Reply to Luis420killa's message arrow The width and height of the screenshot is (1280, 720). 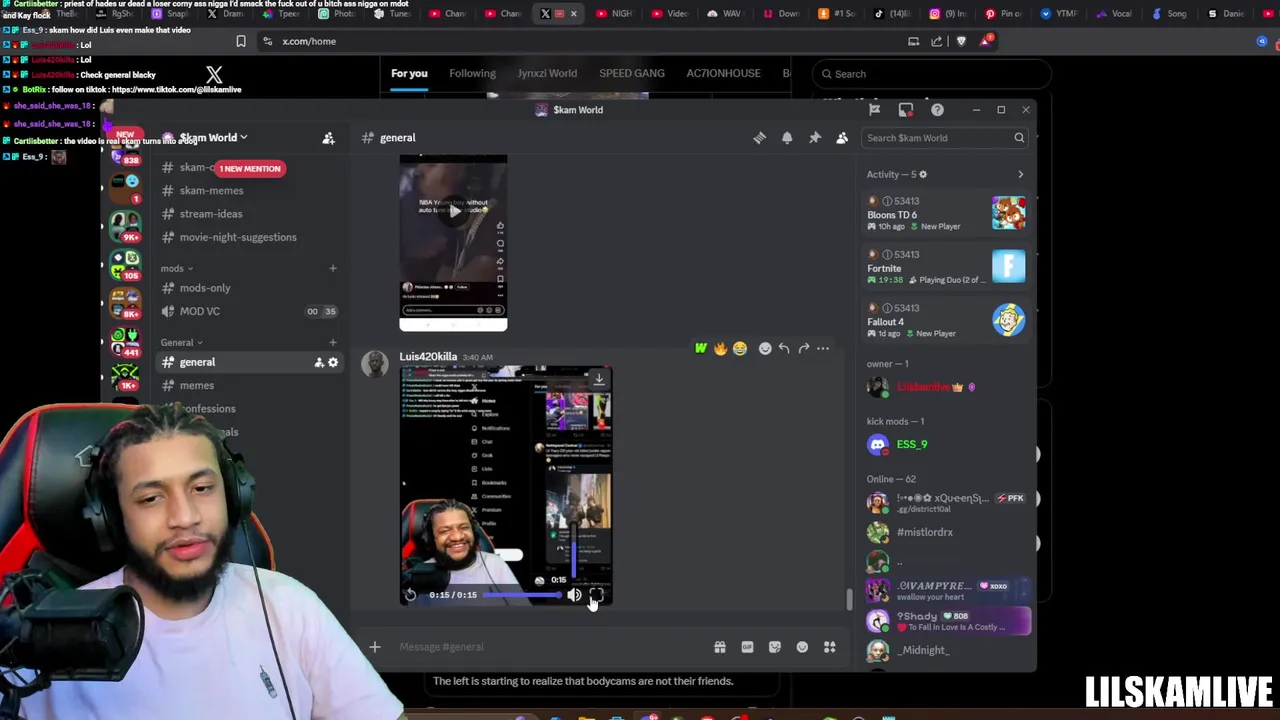[x=784, y=348]
